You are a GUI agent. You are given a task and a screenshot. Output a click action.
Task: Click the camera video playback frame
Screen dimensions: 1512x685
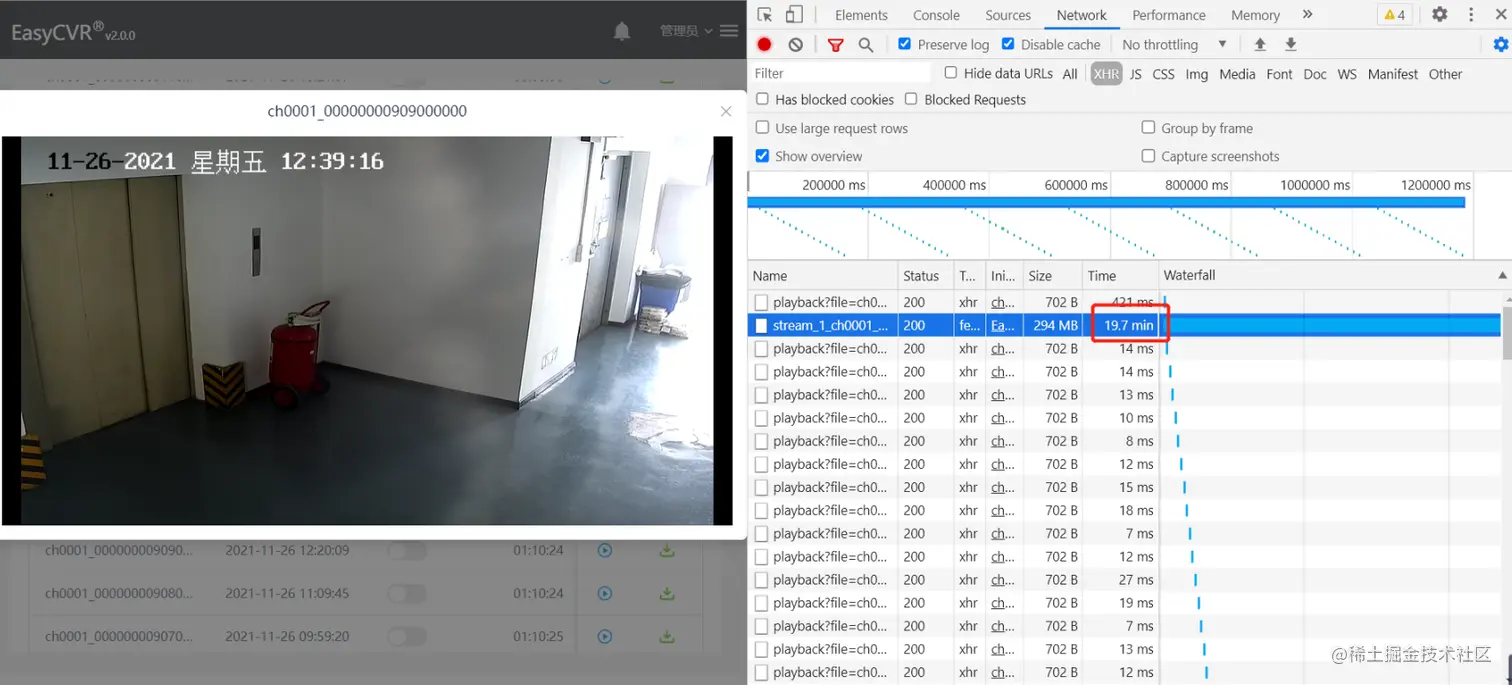tap(367, 330)
